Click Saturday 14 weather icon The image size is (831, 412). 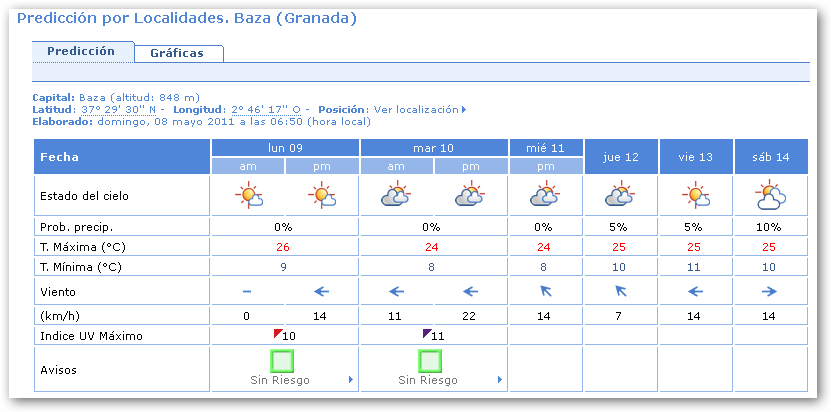[770, 196]
